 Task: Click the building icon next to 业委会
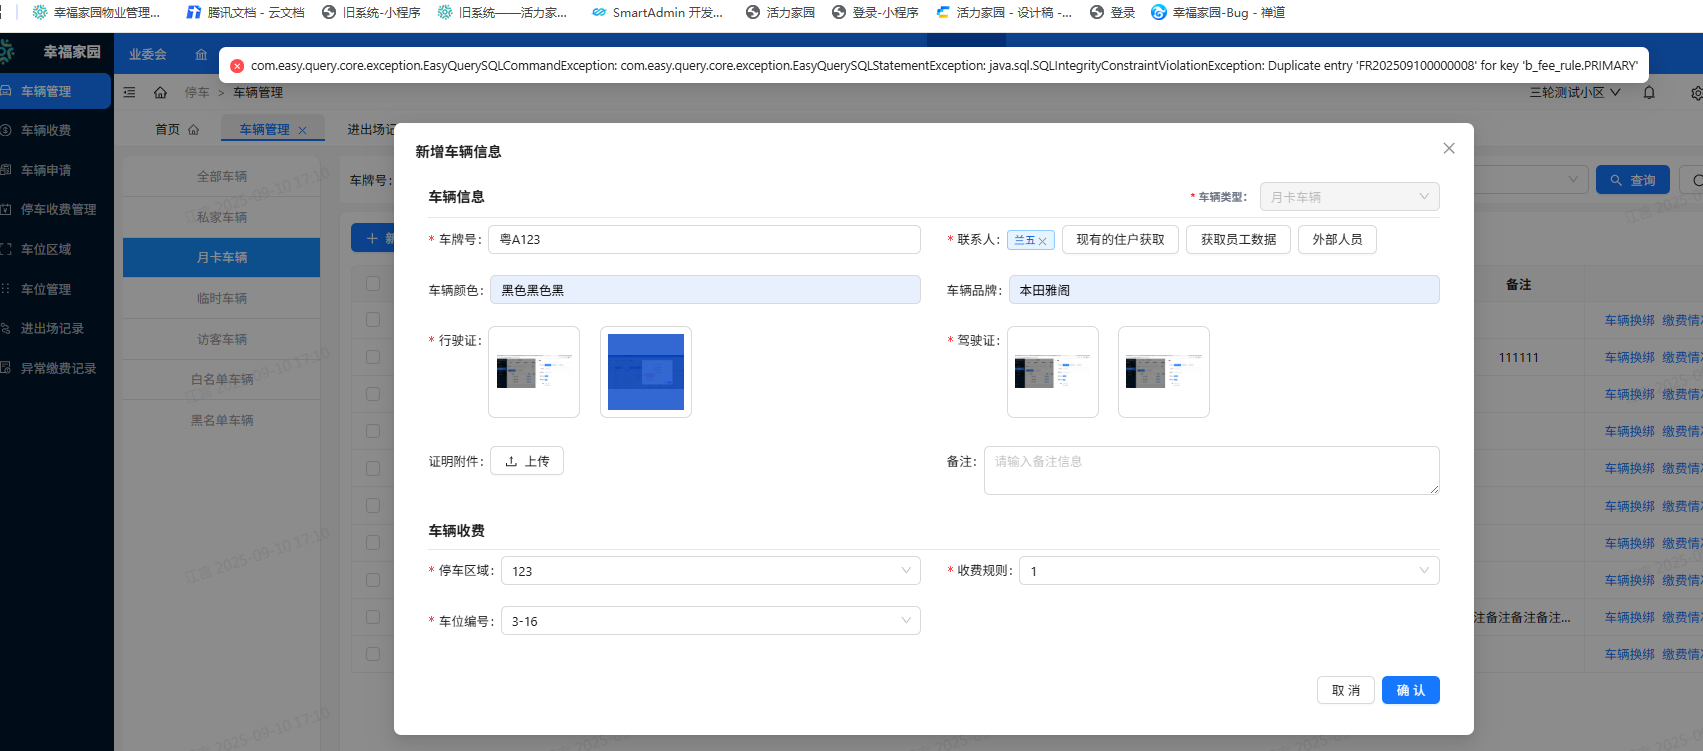[x=201, y=54]
